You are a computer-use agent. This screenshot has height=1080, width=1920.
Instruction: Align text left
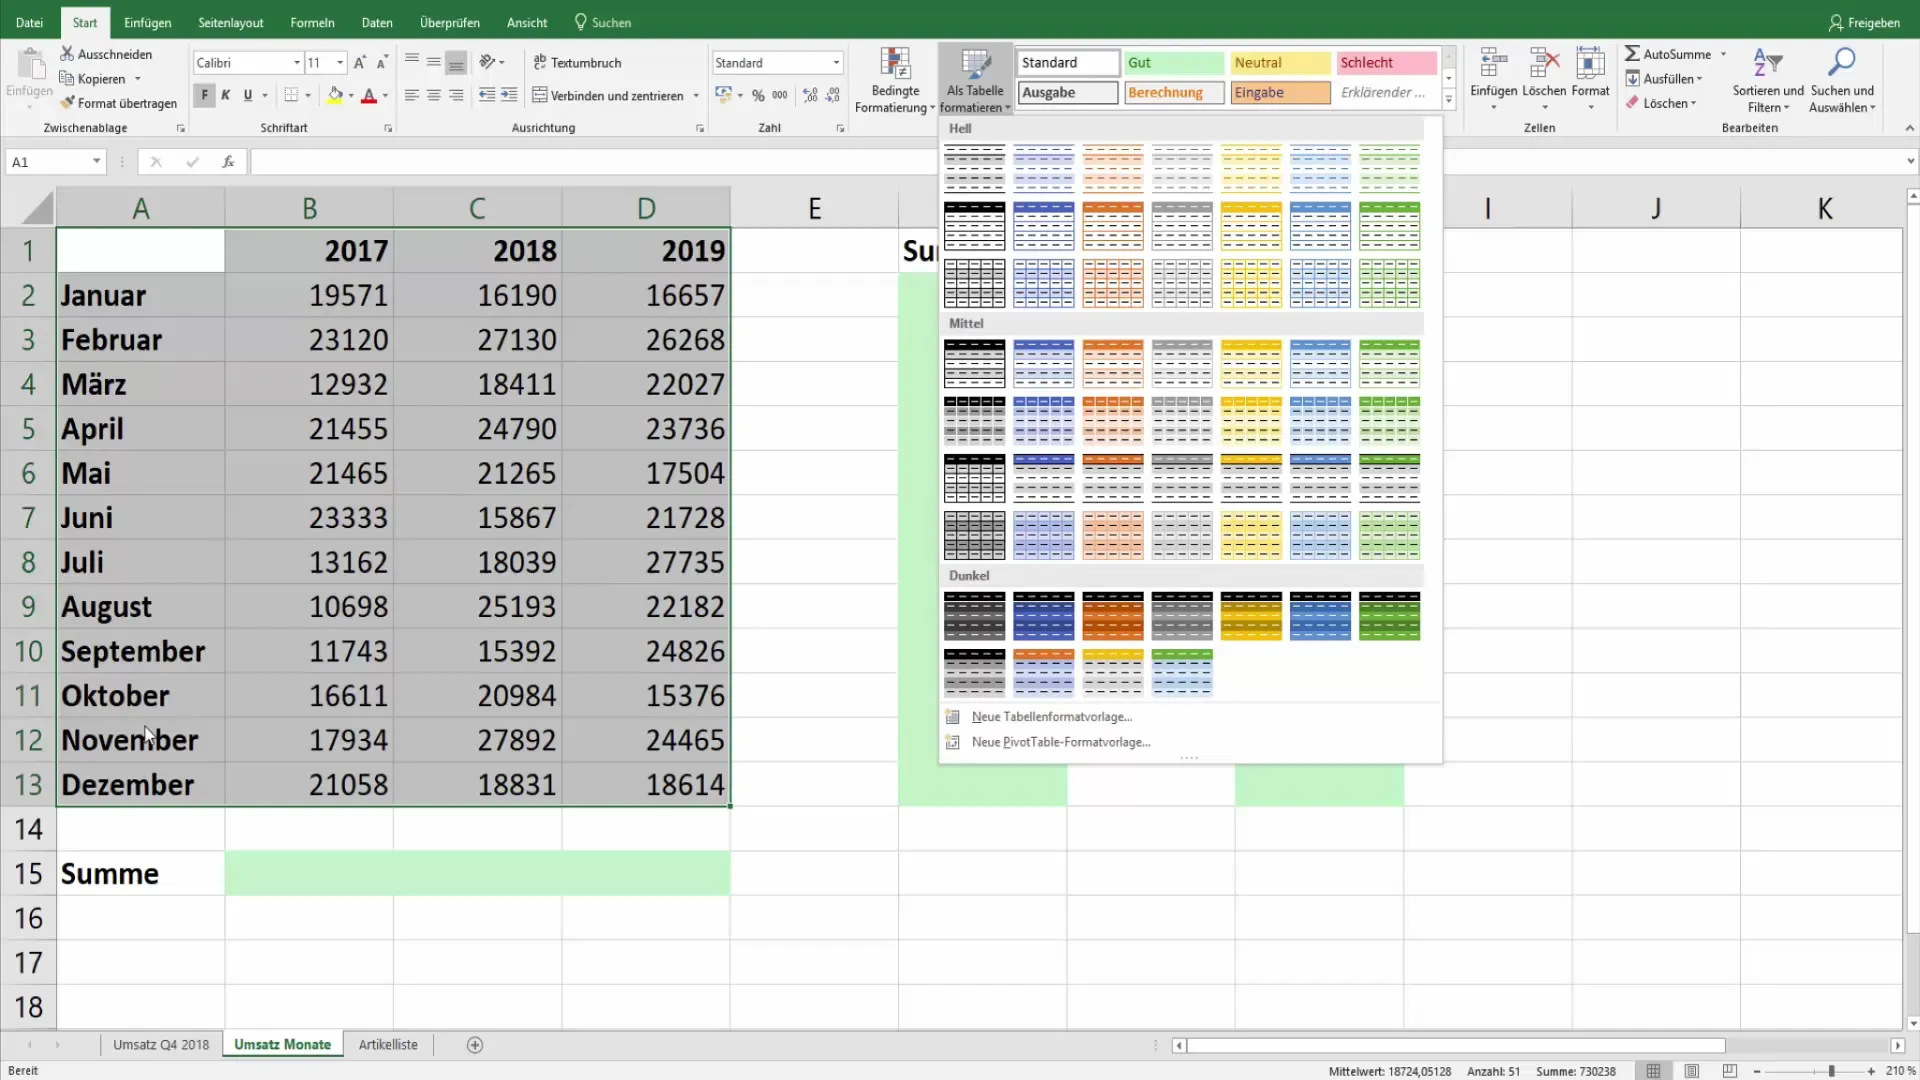click(411, 96)
